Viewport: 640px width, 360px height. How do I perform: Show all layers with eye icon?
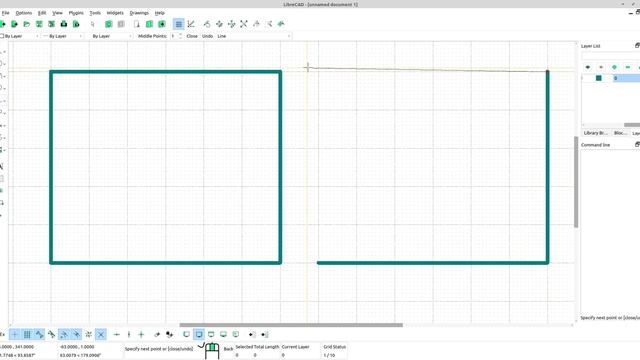(588, 67)
